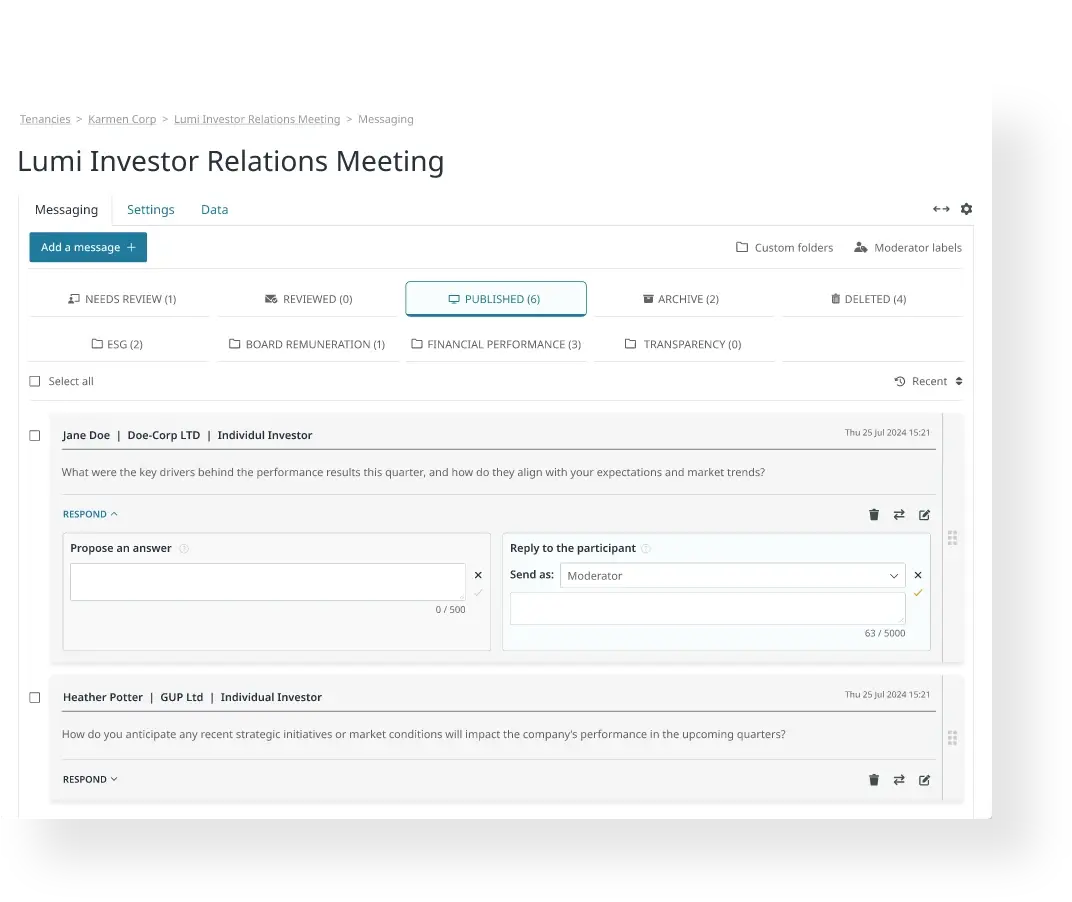Select Heather Potter's message checkbox
Image resolution: width=1072 pixels, height=902 pixels.
(x=35, y=697)
